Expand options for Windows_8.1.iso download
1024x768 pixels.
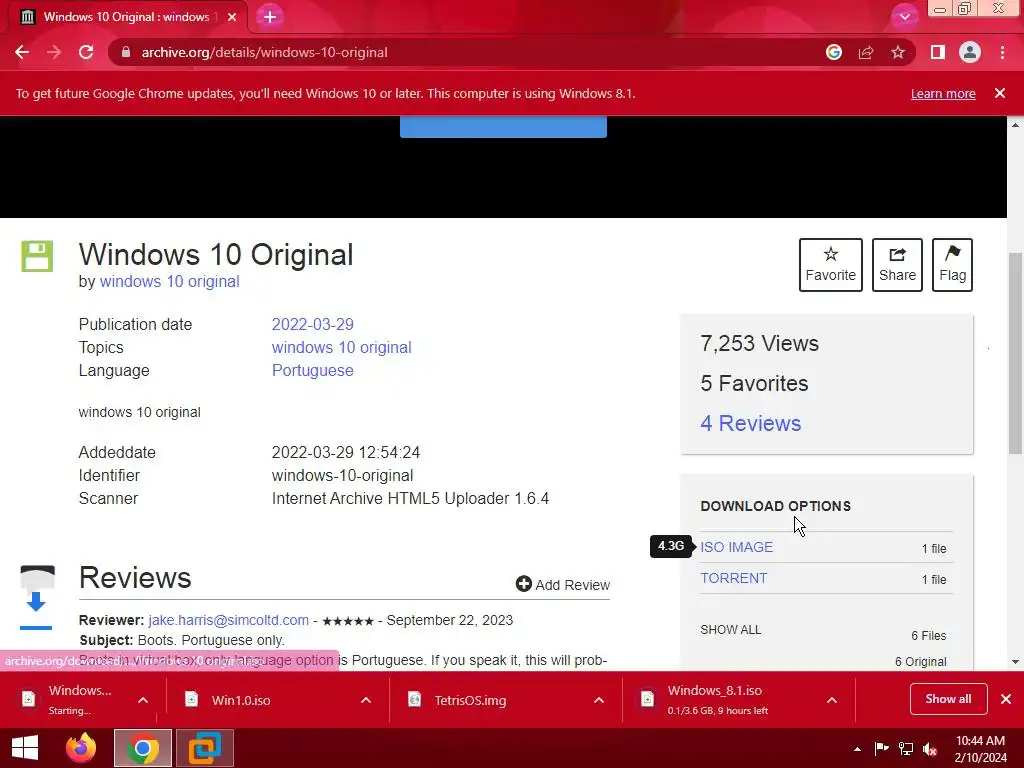click(831, 700)
